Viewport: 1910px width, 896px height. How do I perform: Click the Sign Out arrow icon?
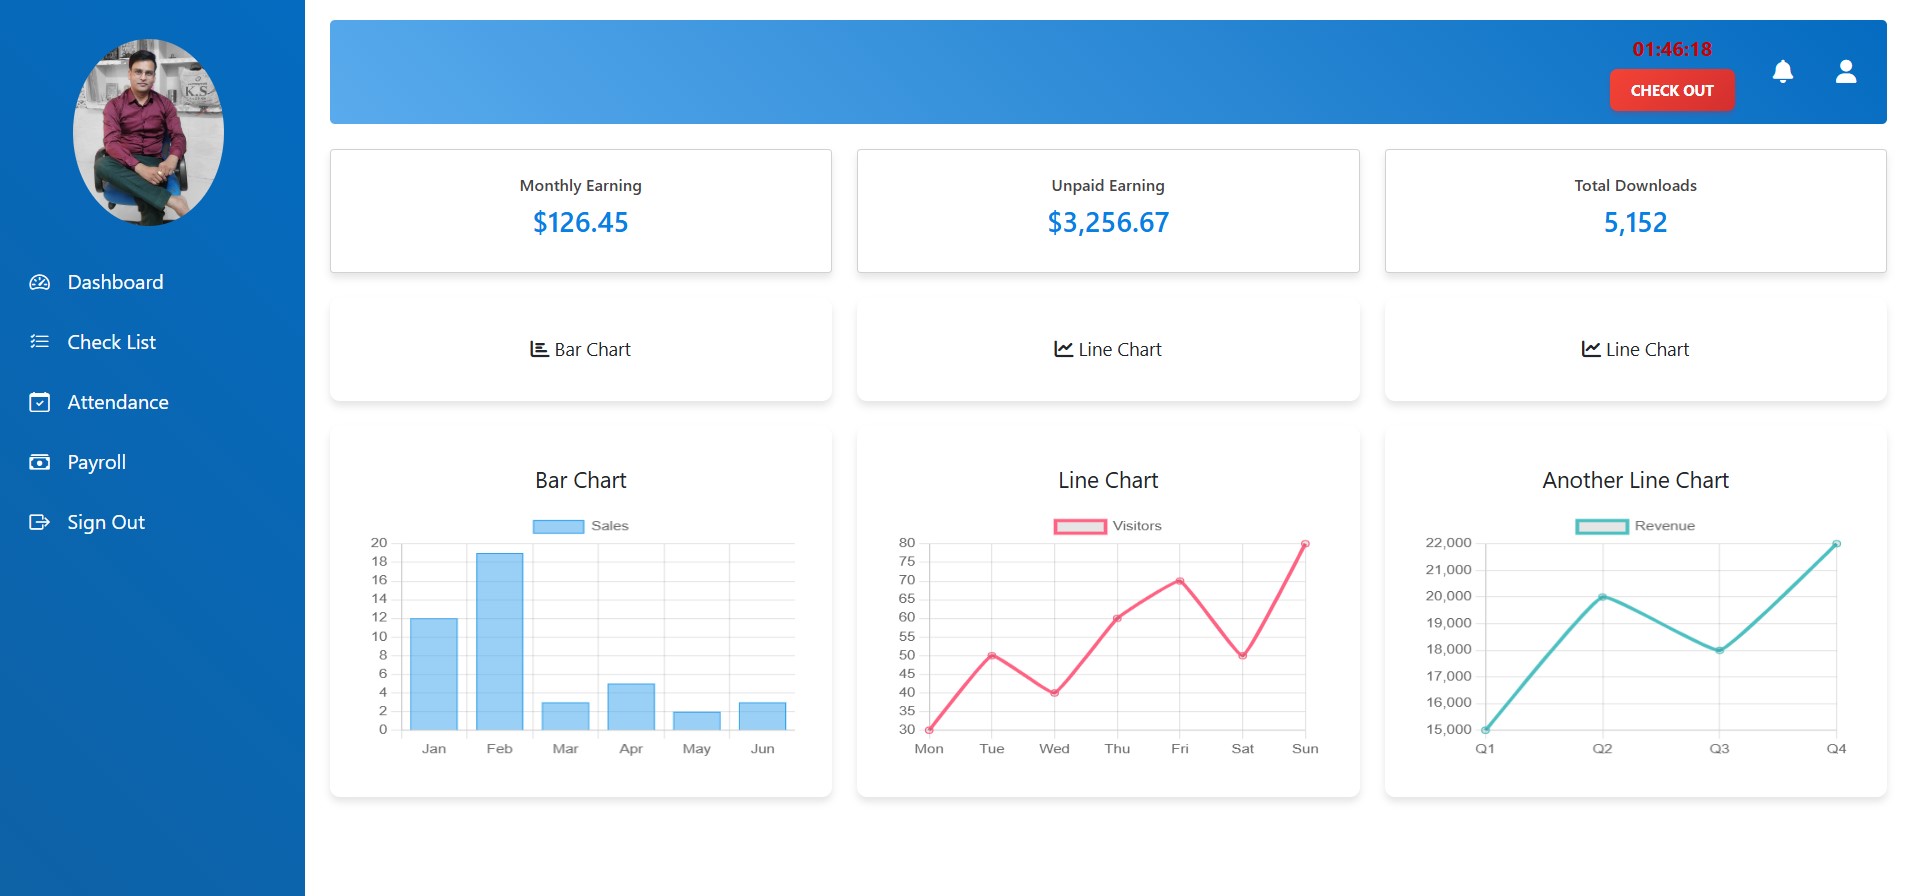[40, 522]
